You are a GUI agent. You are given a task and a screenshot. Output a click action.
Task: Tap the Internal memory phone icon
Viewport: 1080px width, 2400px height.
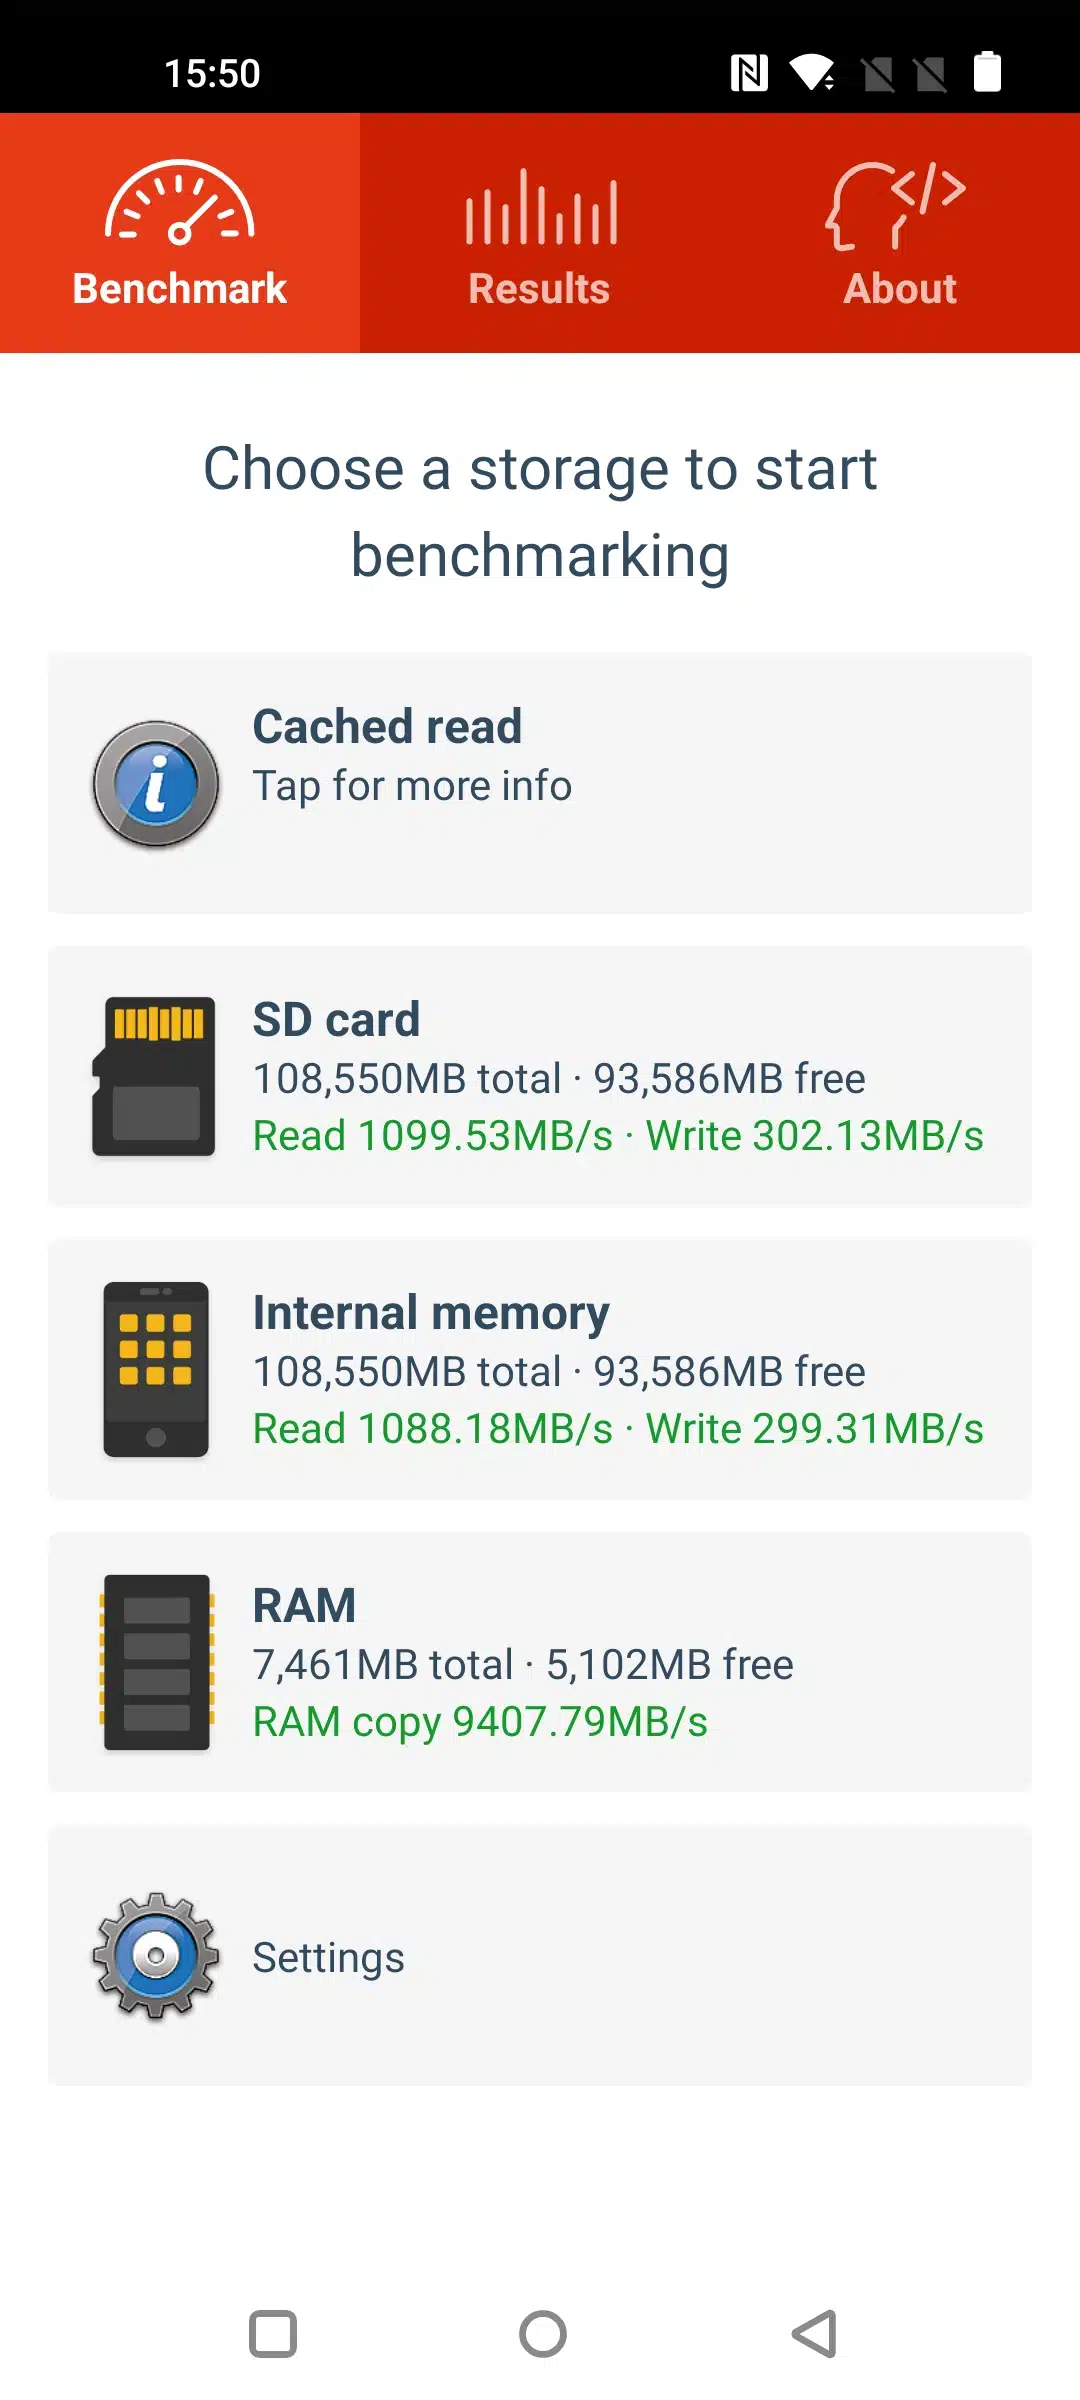[156, 1369]
